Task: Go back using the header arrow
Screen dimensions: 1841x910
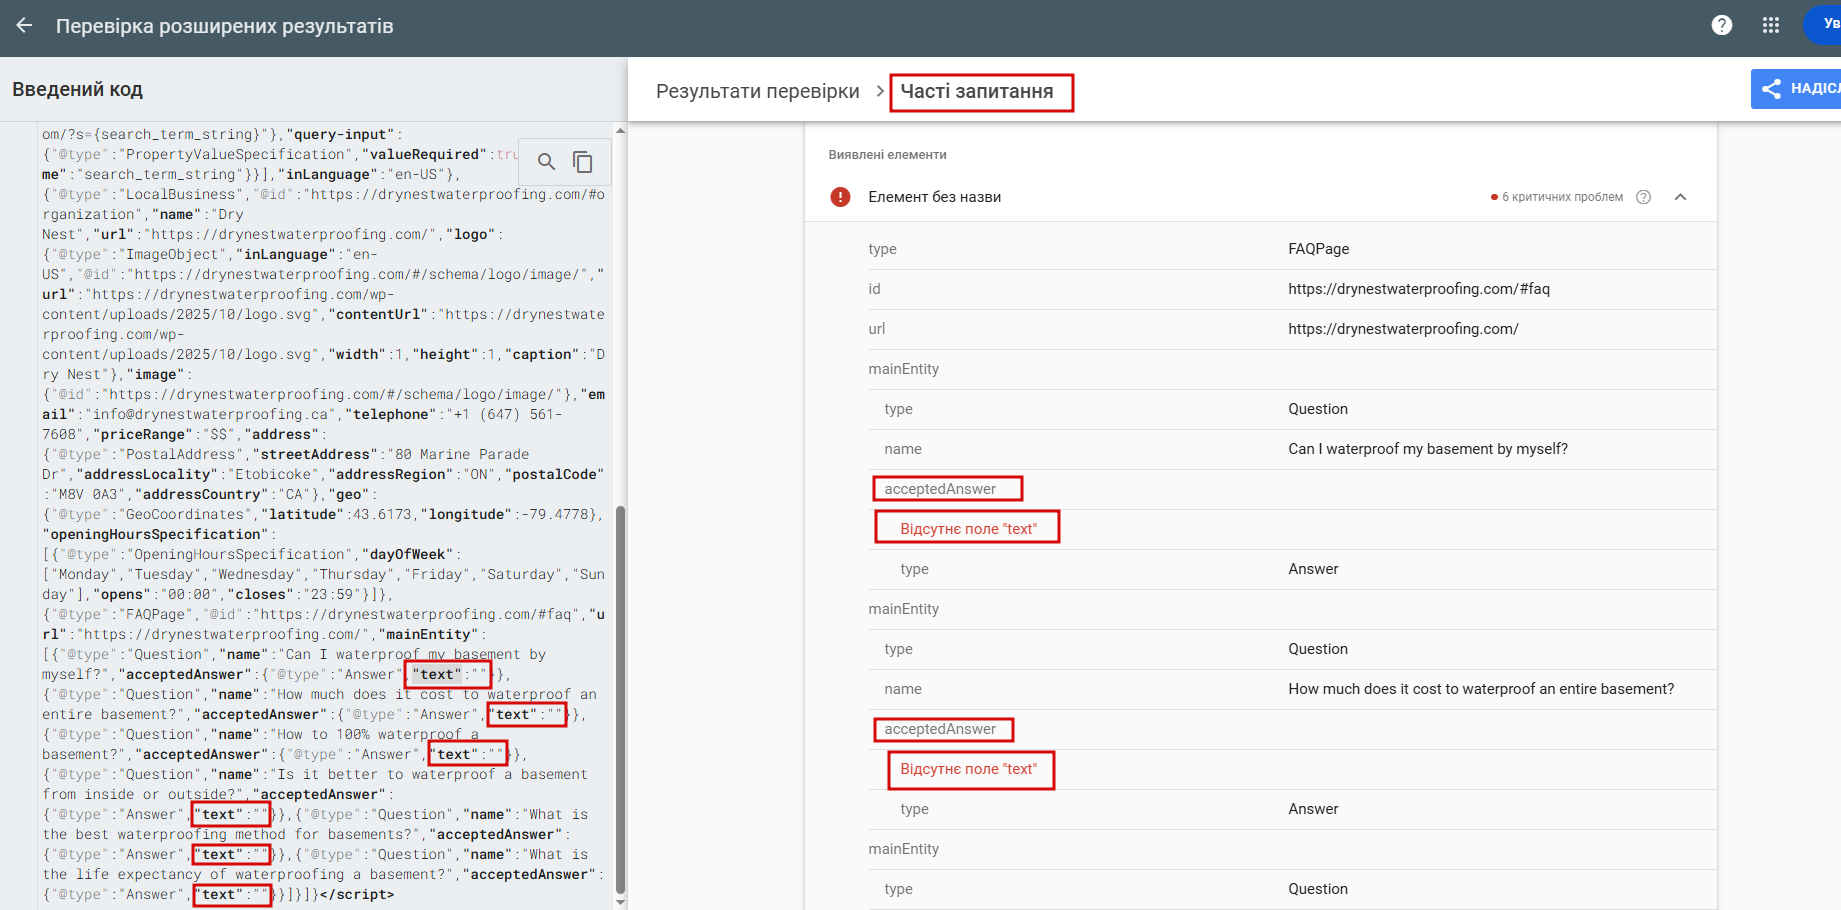Action: 24,26
